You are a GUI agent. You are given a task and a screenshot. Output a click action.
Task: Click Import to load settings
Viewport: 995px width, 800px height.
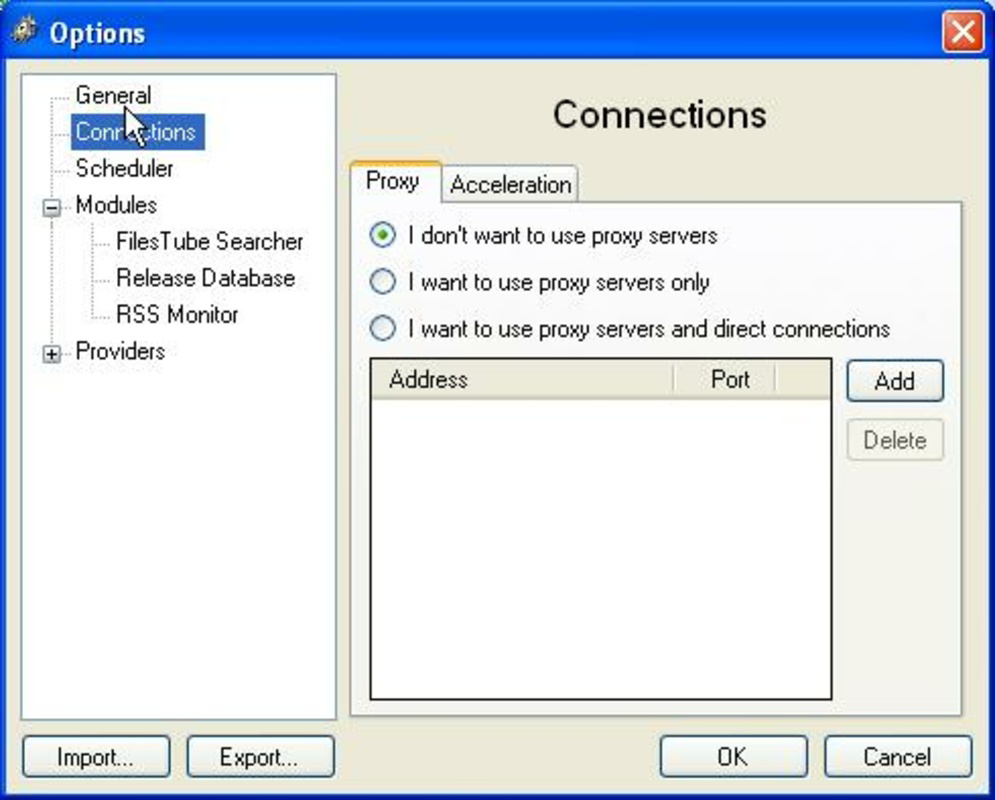95,757
